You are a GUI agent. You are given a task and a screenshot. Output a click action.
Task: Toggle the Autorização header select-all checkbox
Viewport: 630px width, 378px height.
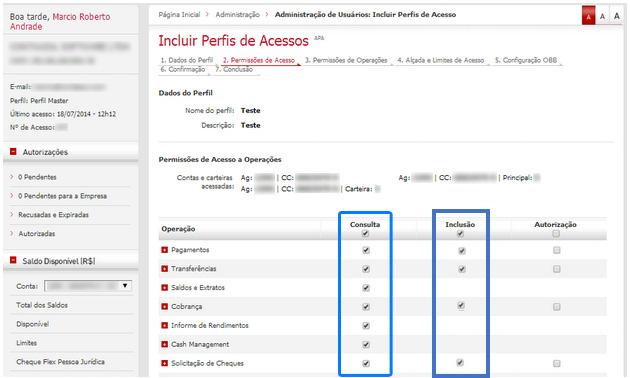556,233
